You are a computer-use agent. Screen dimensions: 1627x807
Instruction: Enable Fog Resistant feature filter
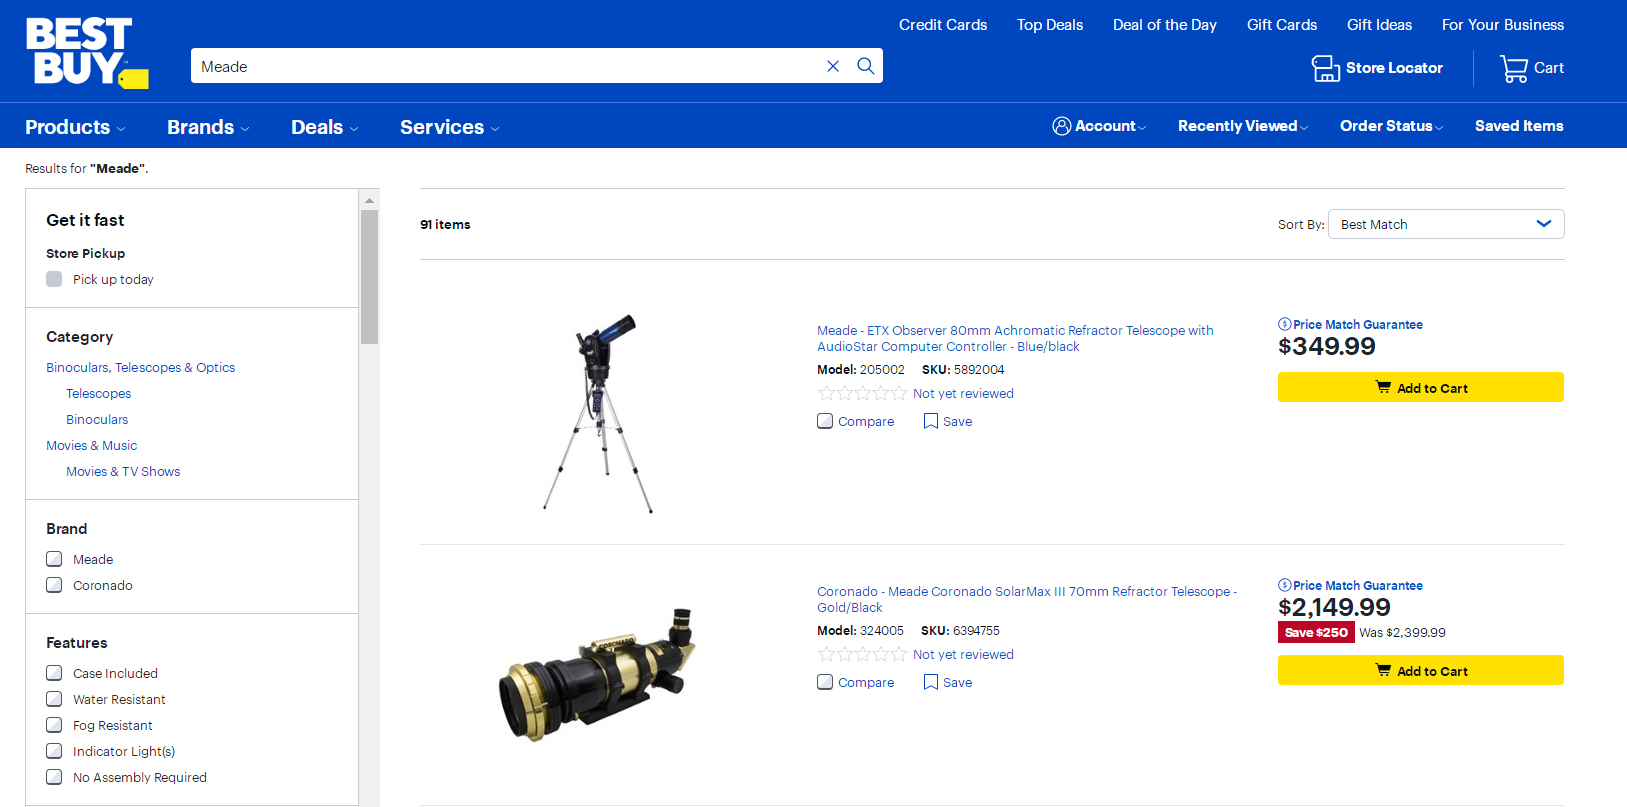(x=54, y=725)
